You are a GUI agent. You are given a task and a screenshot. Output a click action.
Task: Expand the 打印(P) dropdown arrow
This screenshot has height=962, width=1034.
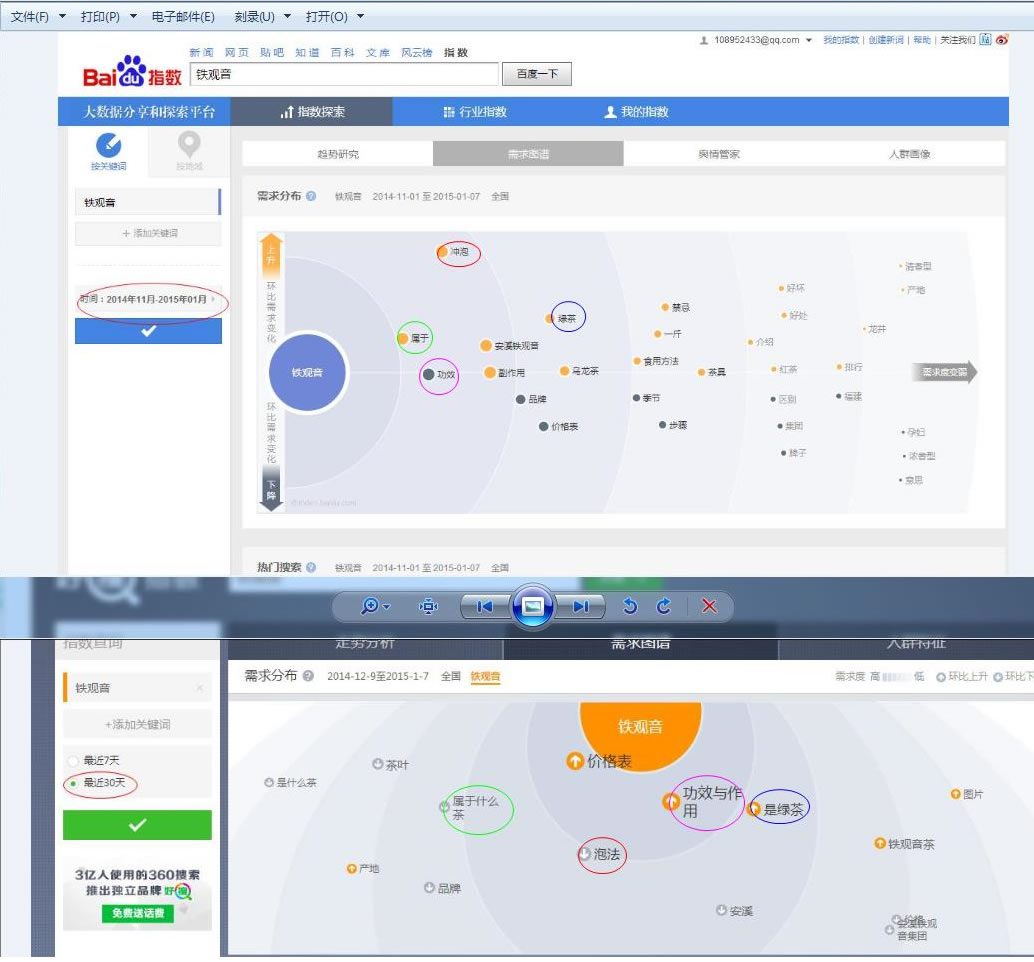(133, 16)
